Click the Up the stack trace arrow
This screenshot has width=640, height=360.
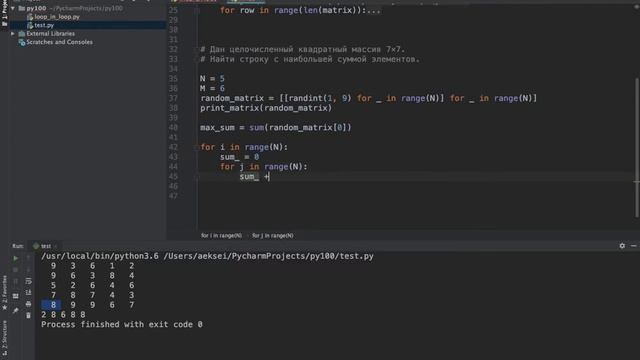click(x=28, y=258)
